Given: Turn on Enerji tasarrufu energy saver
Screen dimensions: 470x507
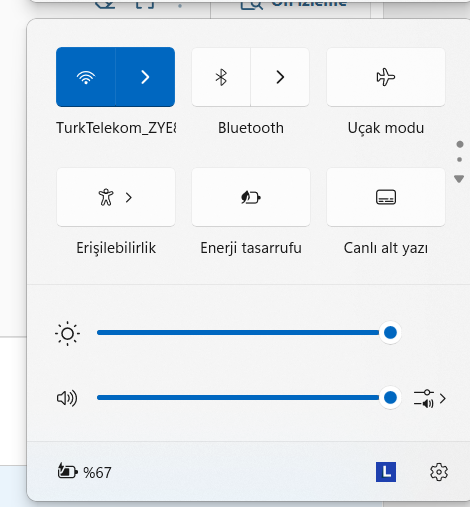Looking at the screenshot, I should click(251, 197).
